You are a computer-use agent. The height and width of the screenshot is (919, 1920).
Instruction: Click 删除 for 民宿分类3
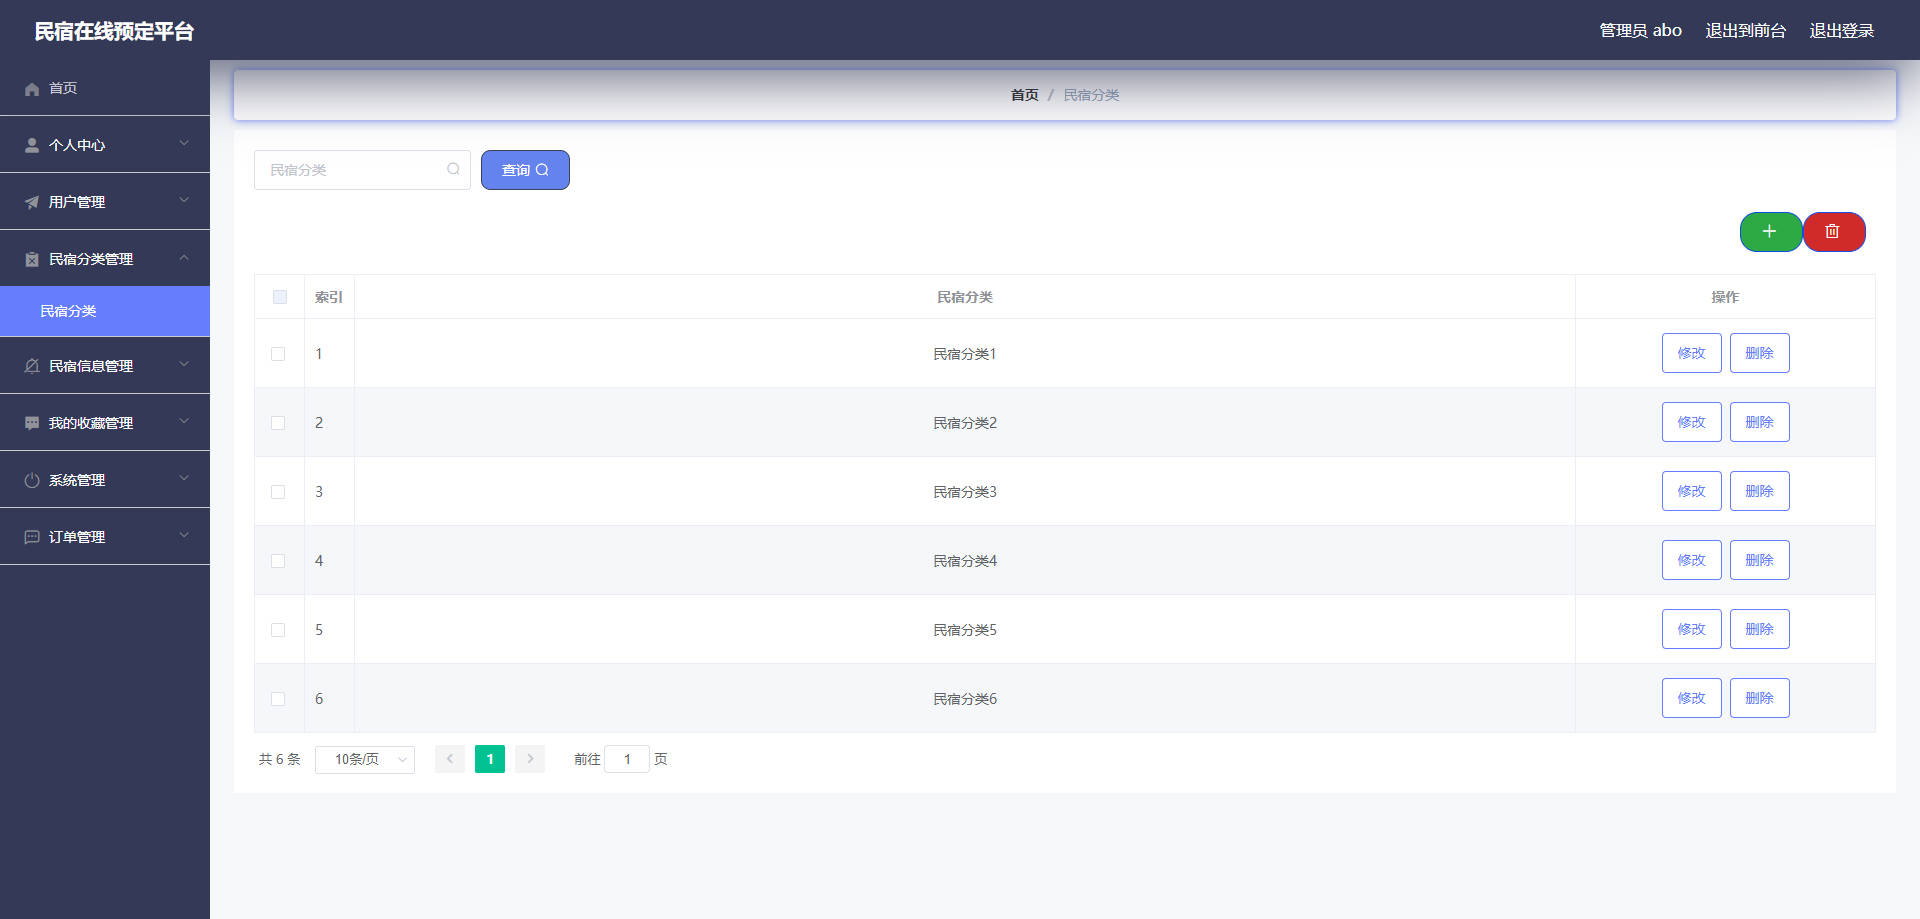click(1760, 491)
